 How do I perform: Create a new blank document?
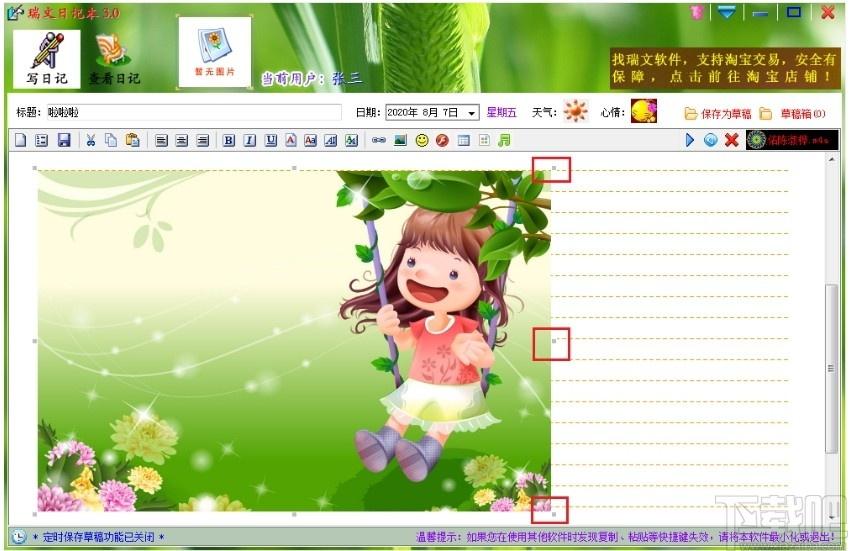[21, 140]
